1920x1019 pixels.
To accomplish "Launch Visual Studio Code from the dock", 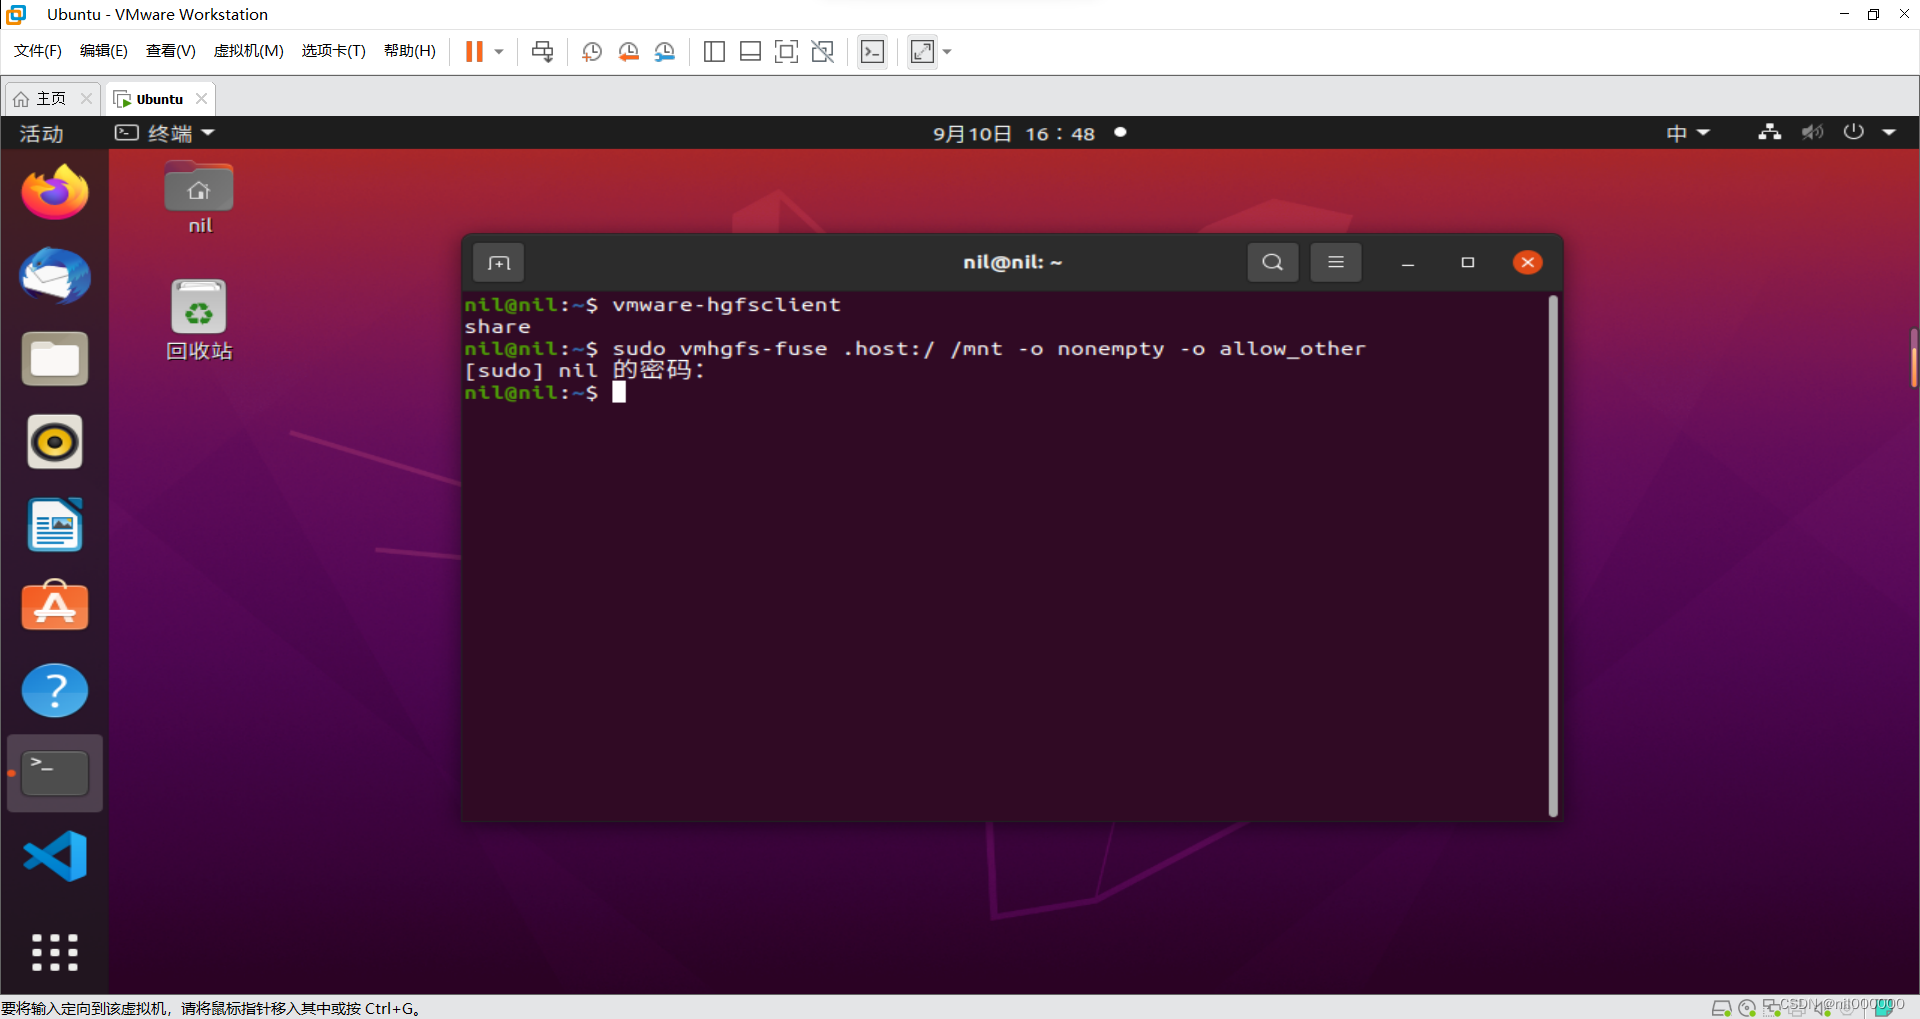I will (55, 856).
